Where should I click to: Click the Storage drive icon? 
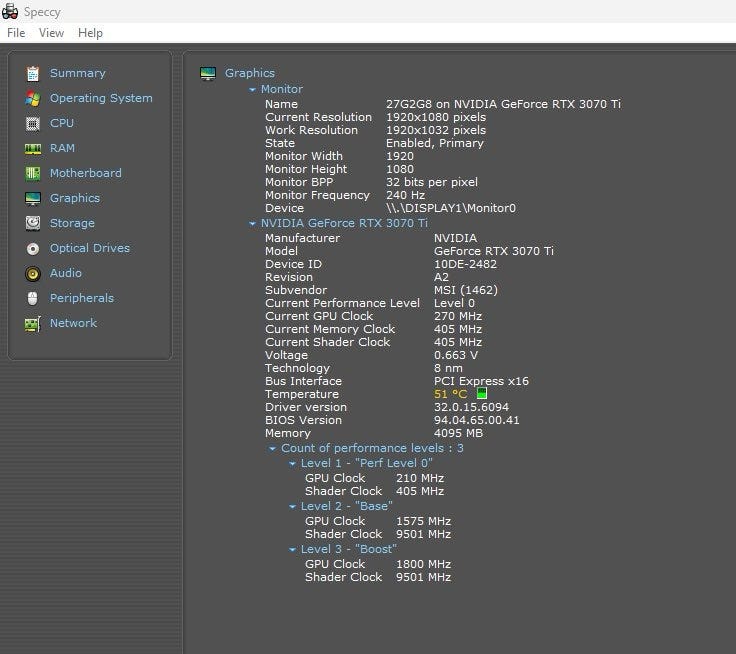coord(33,223)
